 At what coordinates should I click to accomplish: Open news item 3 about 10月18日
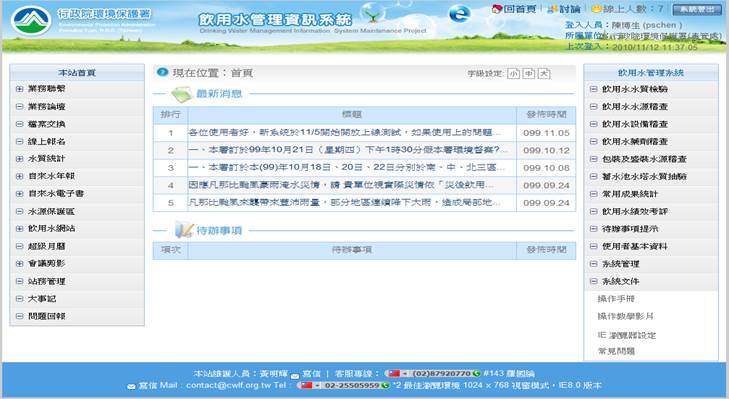pos(345,167)
